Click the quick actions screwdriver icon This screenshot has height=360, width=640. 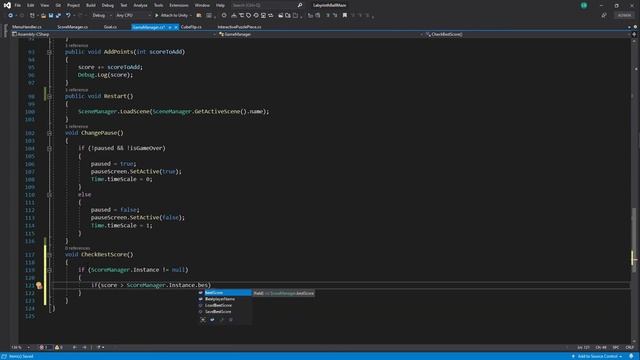pyautogui.click(x=39, y=285)
